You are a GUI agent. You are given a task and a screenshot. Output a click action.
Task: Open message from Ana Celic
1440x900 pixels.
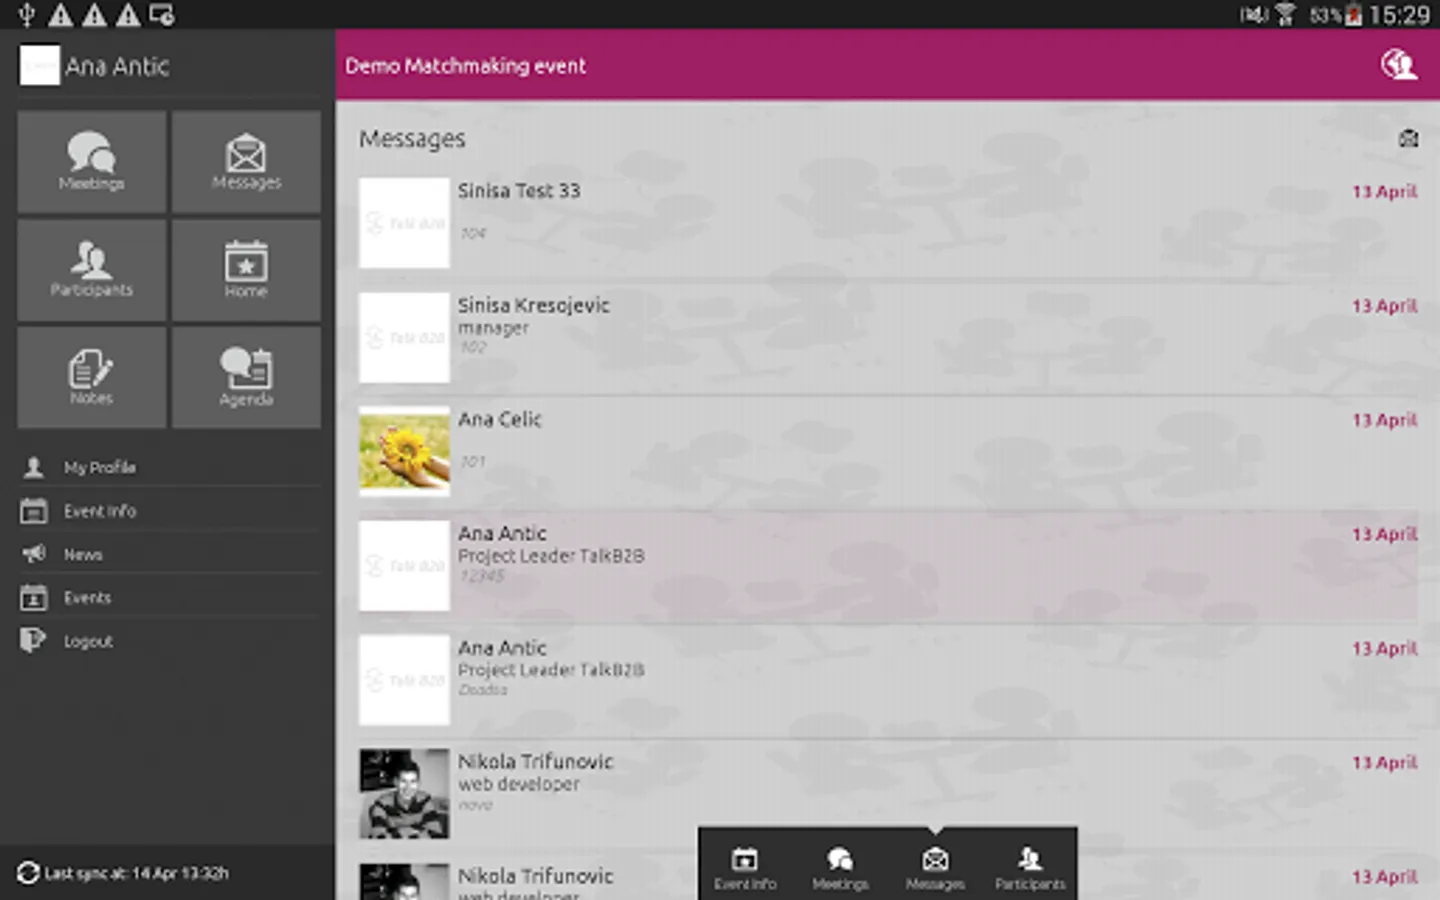tap(888, 452)
